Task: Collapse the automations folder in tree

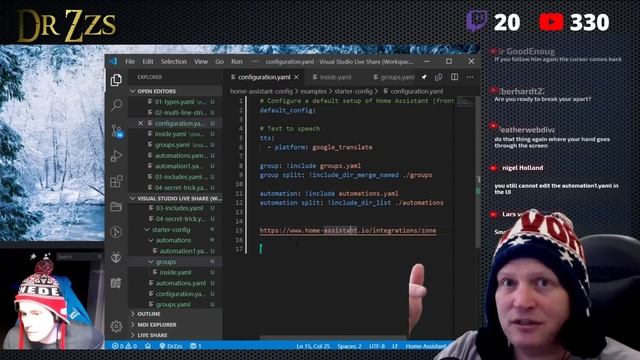Action: pos(151,240)
